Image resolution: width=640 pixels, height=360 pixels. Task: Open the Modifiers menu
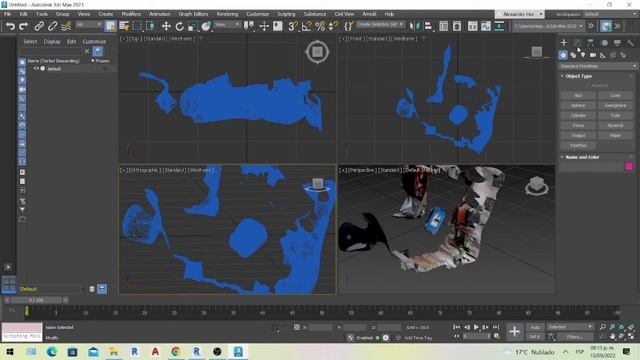(x=131, y=14)
